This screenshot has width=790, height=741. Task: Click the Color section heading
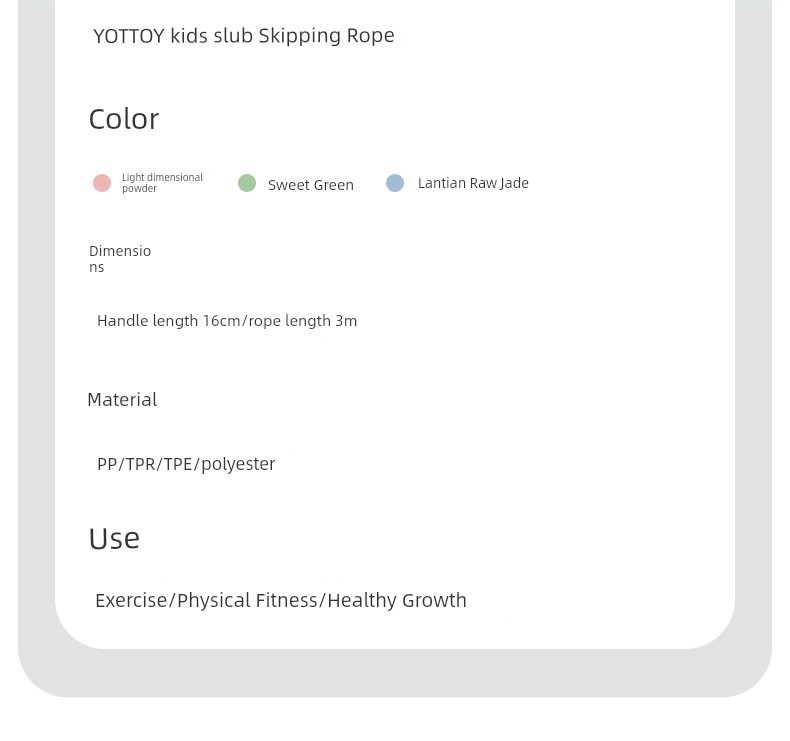pyautogui.click(x=124, y=119)
